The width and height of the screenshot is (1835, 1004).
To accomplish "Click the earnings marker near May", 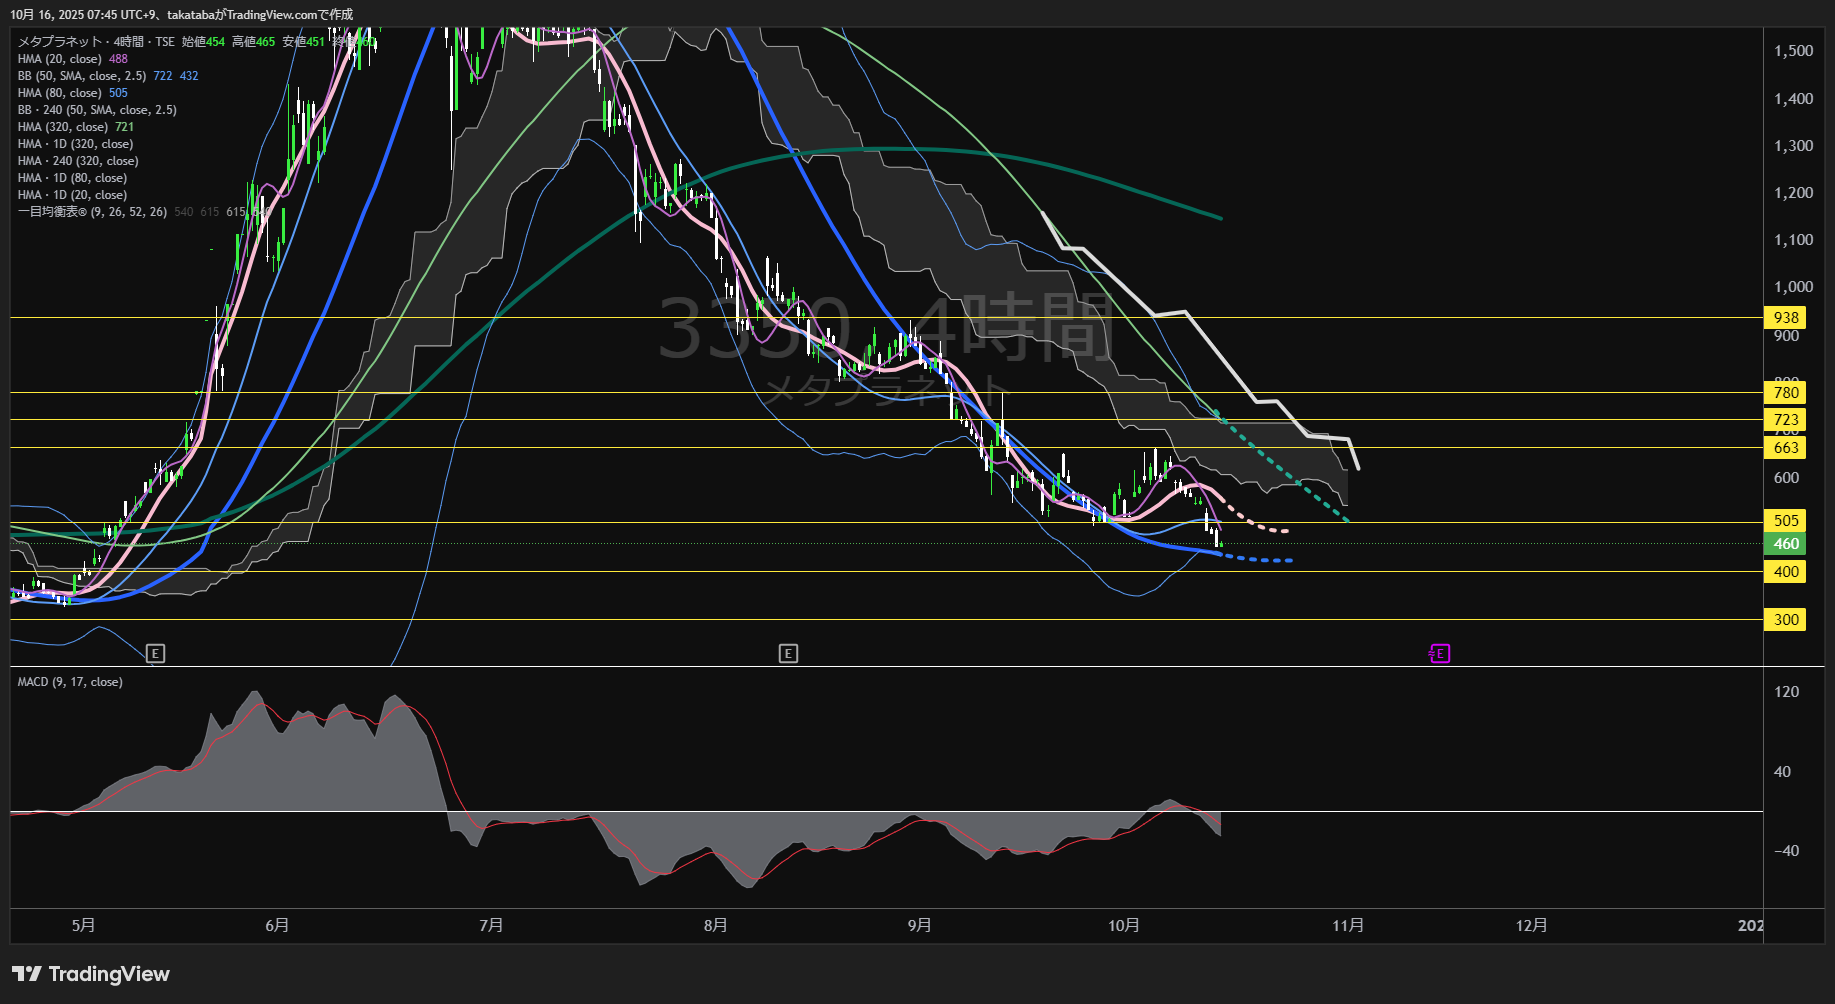I will 155,654.
